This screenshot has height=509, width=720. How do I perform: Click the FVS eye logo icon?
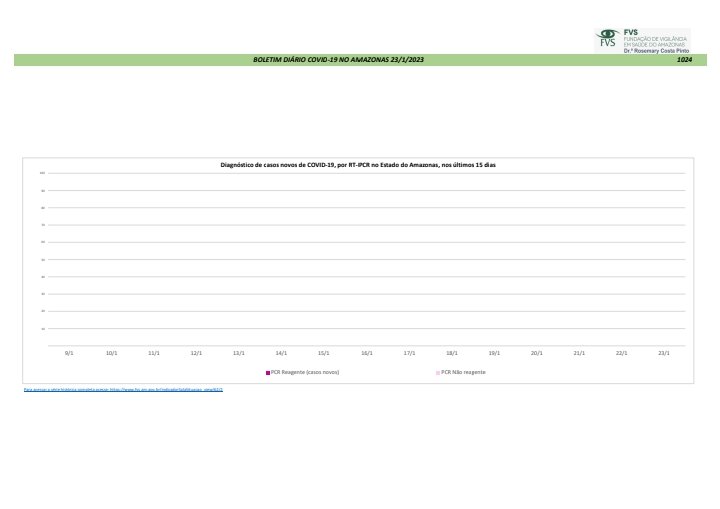[607, 38]
